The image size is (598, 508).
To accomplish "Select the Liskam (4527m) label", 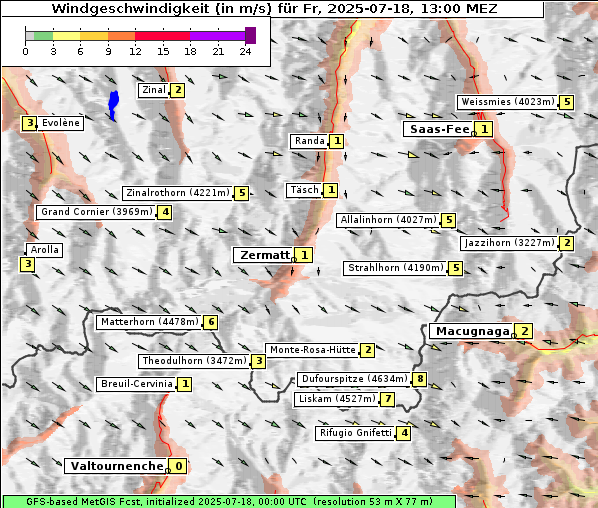I will point(337,399).
